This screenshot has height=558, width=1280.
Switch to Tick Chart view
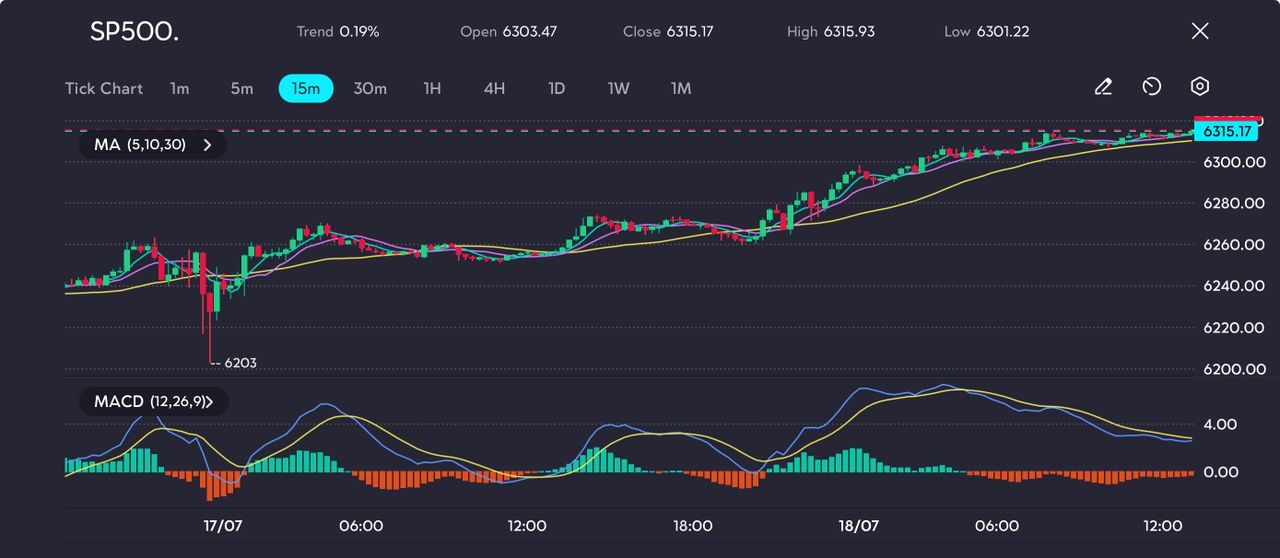(x=104, y=89)
